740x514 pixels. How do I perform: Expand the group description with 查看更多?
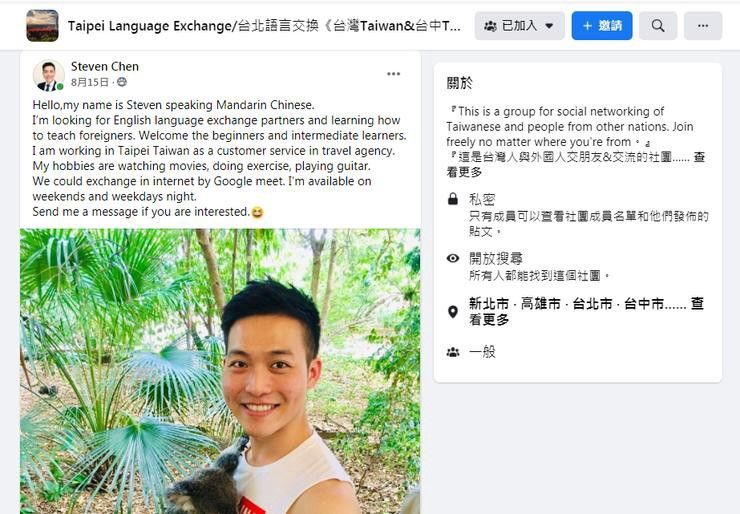[576, 165]
